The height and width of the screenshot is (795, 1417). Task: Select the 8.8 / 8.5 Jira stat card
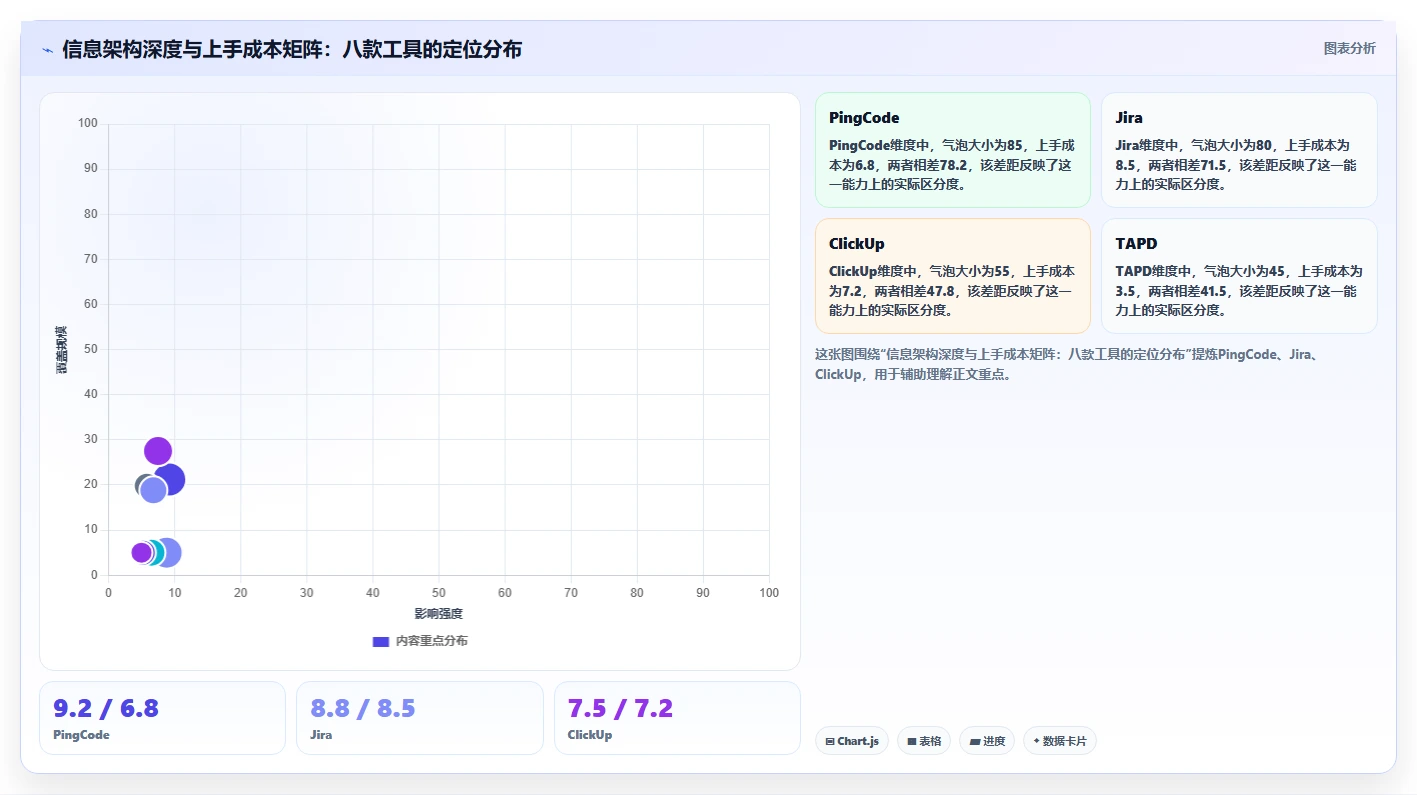(420, 718)
